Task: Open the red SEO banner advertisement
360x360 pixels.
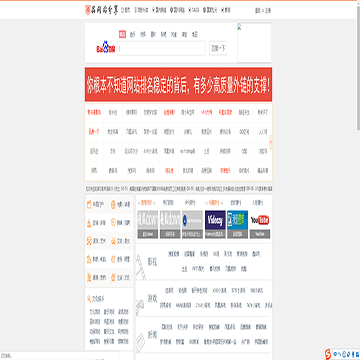Action: (x=178, y=85)
